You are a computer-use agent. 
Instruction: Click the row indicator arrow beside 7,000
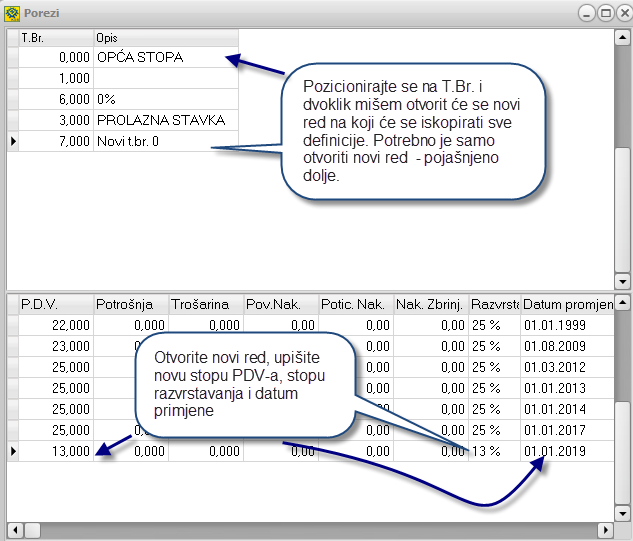(12, 142)
